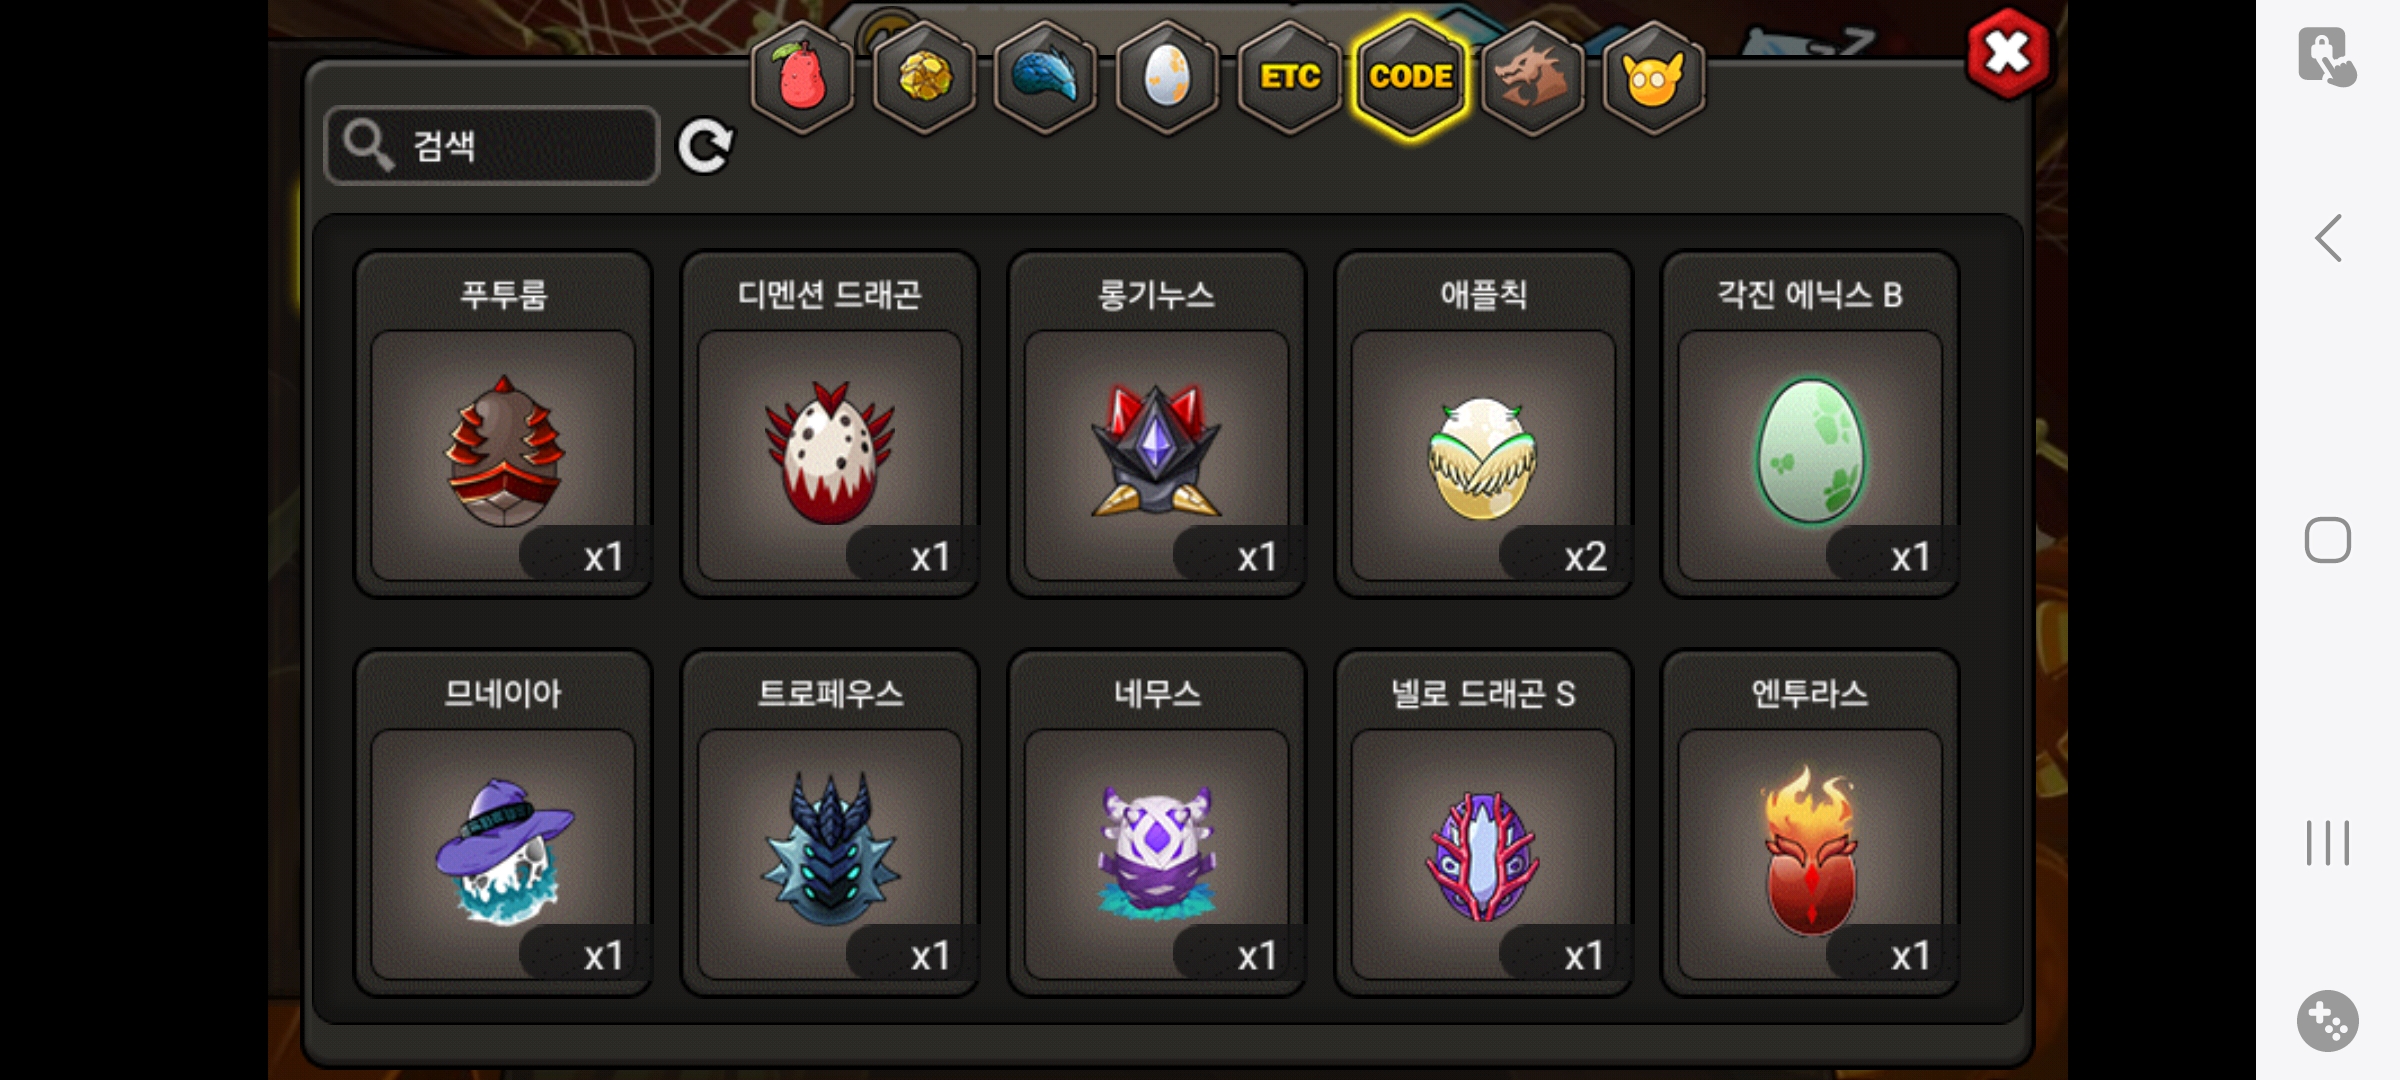Focus the 검색 search field
Viewport: 2400px width, 1080px height.
click(492, 146)
